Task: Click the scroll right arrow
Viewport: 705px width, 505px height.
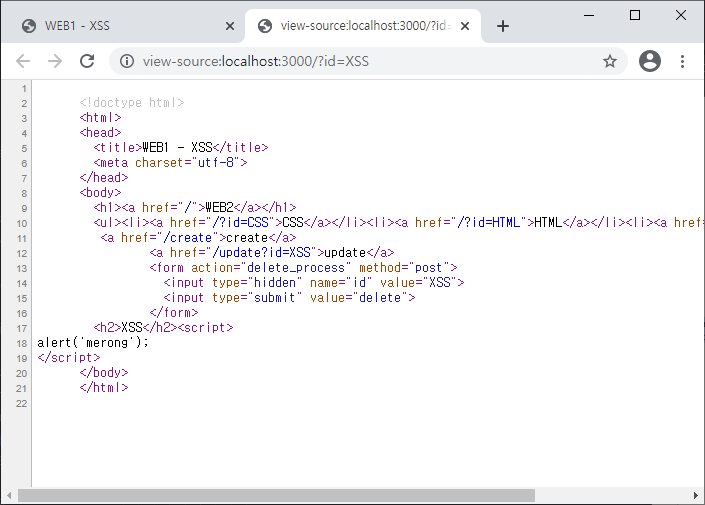Action: coord(696,496)
